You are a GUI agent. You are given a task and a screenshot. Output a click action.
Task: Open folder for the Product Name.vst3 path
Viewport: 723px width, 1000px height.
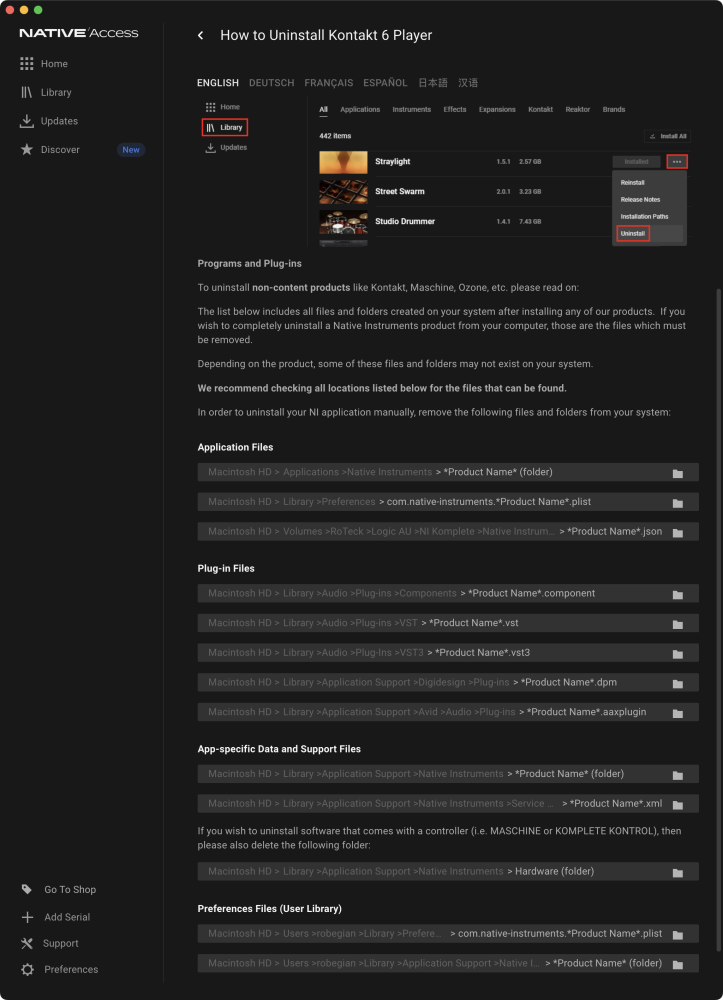(x=678, y=654)
